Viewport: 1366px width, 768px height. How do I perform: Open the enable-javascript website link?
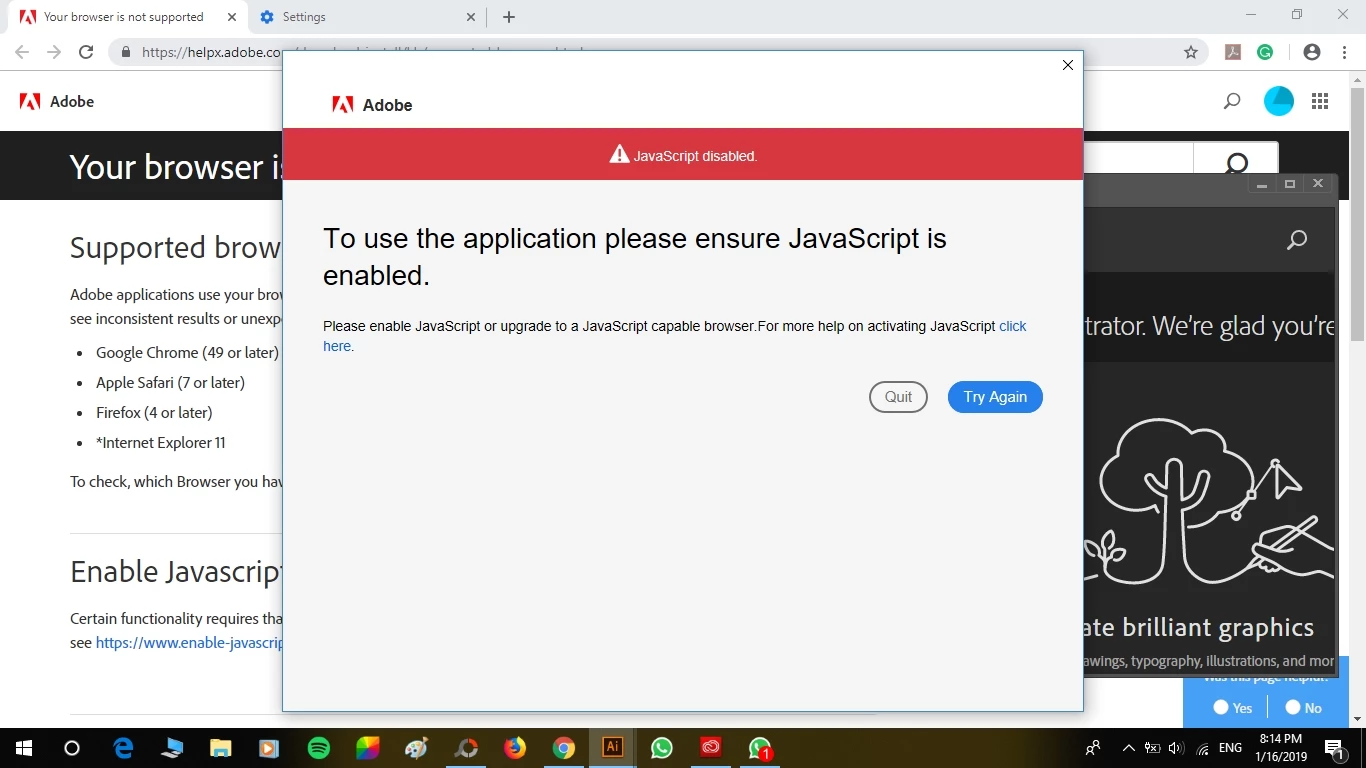189,643
